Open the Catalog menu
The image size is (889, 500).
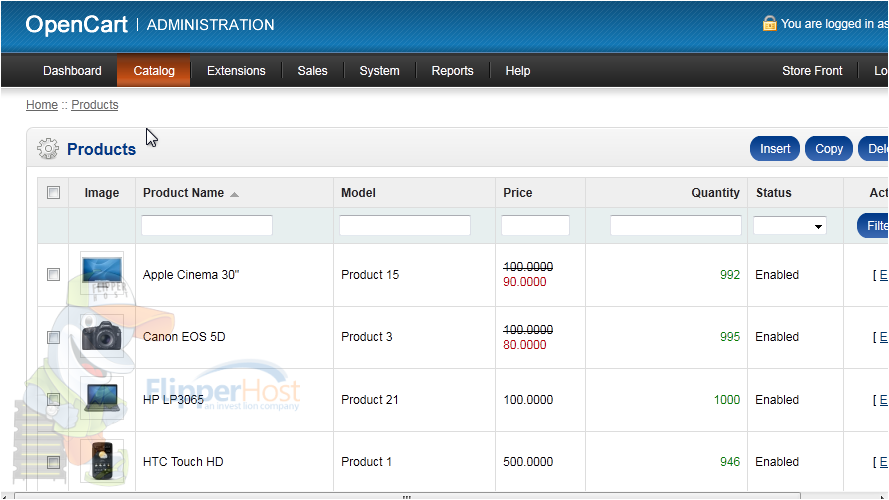point(154,71)
